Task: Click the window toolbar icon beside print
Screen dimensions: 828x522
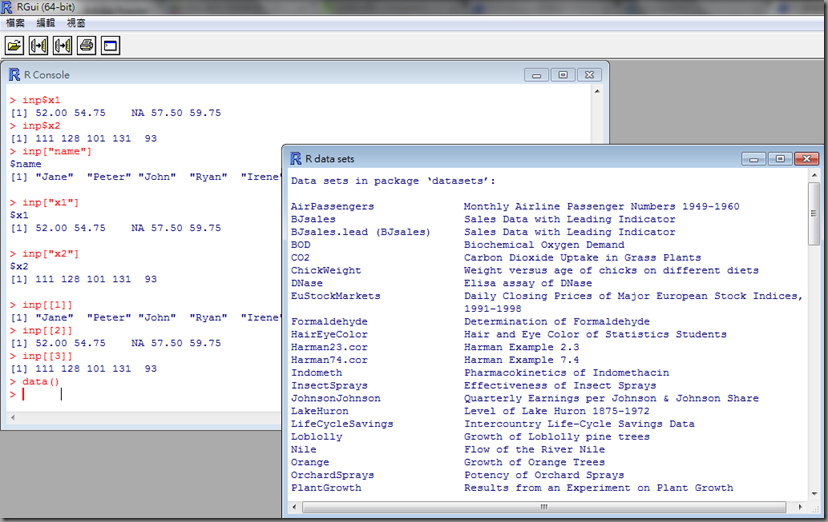Action: point(110,46)
